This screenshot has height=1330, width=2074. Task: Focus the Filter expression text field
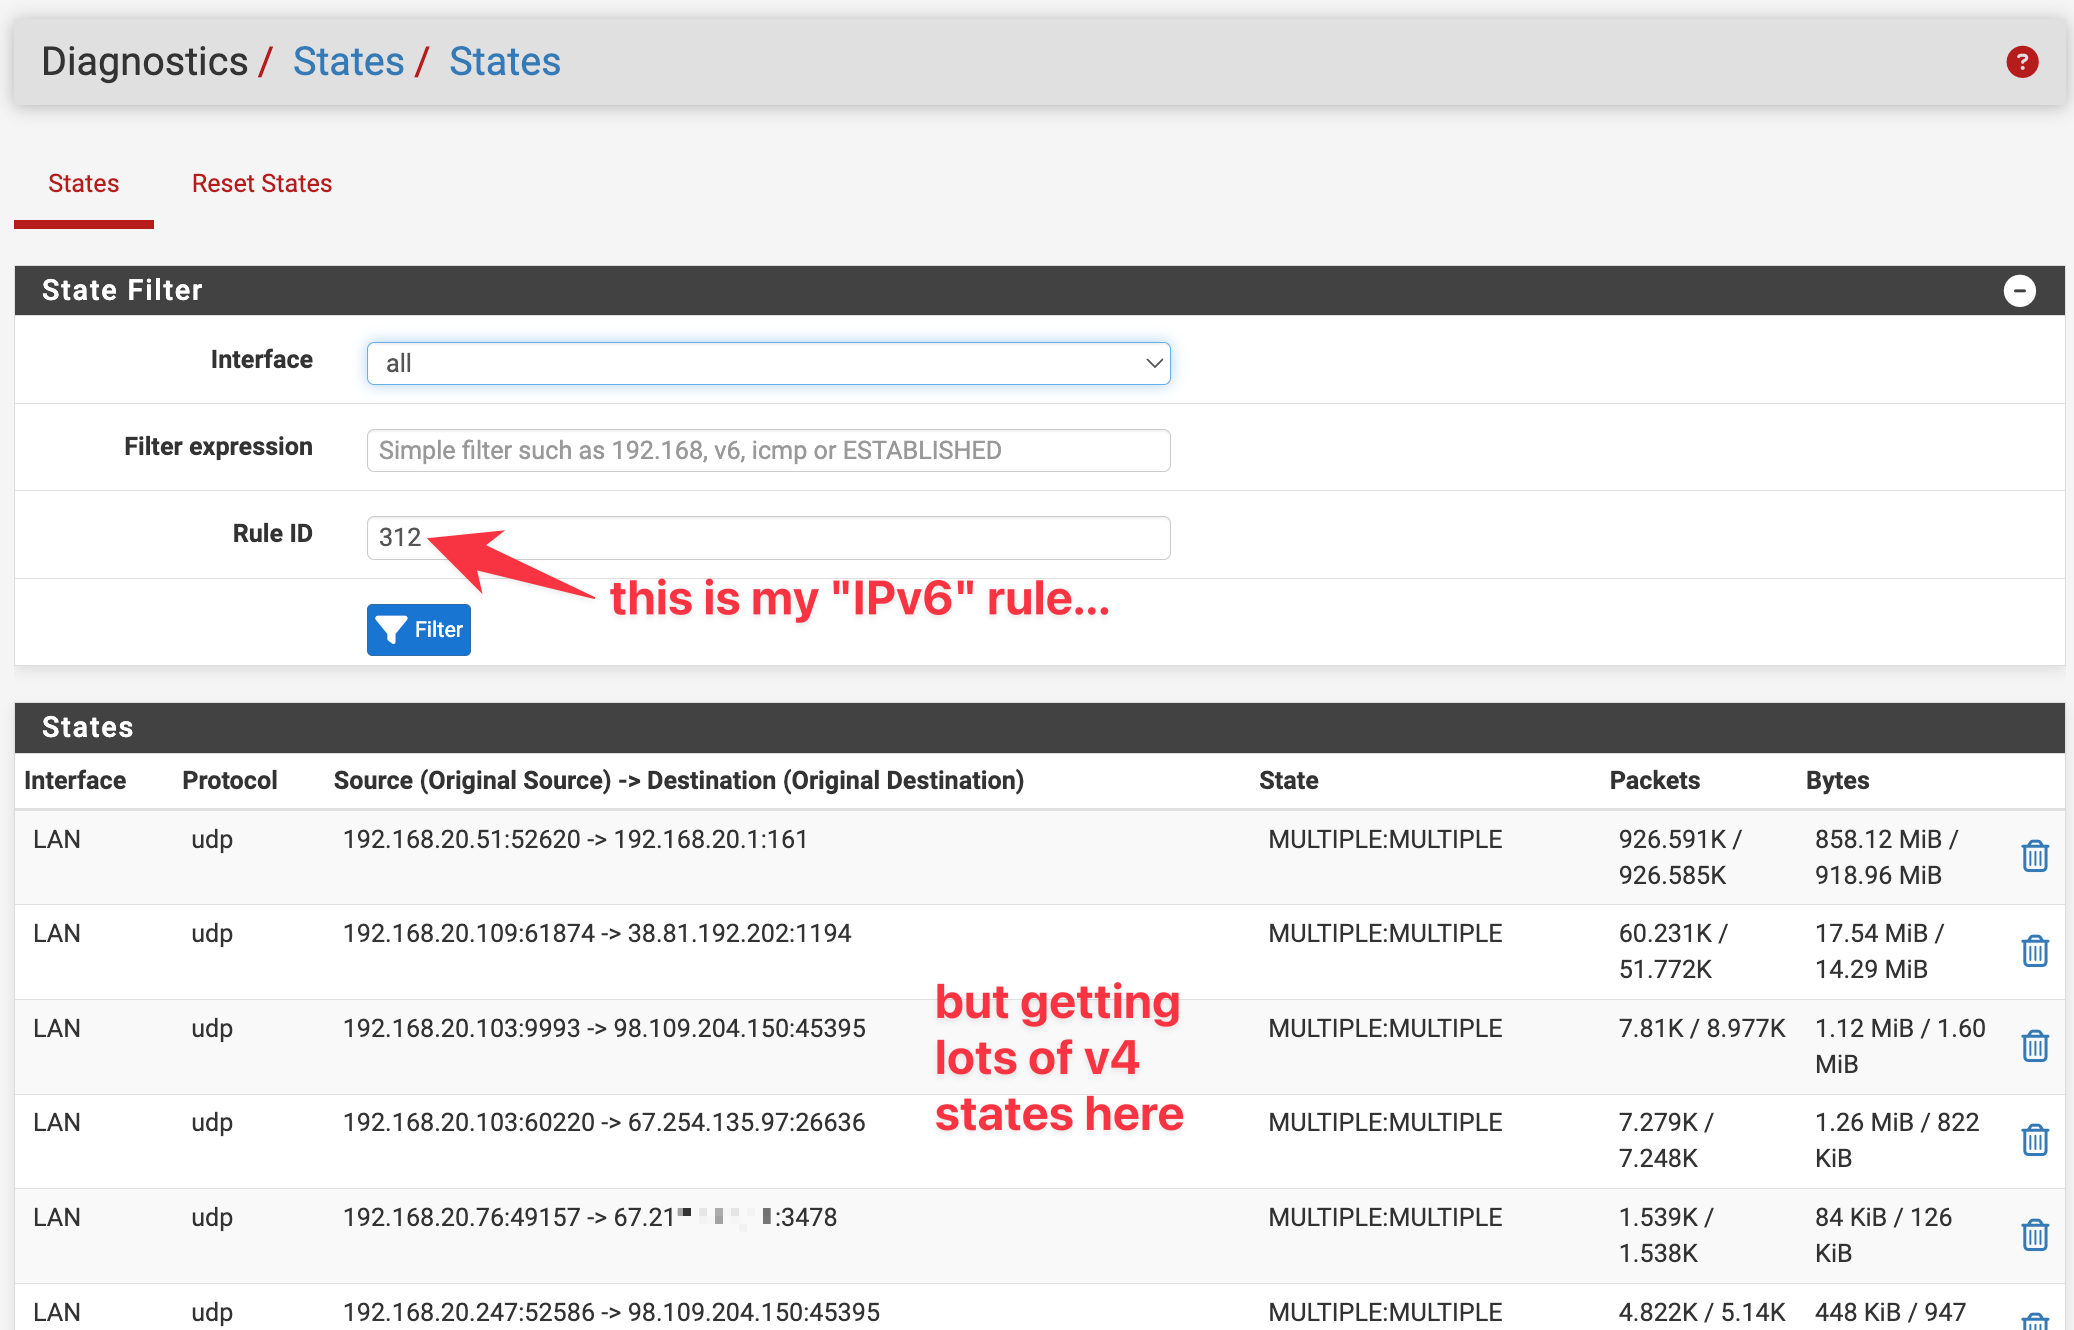pyautogui.click(x=768, y=450)
